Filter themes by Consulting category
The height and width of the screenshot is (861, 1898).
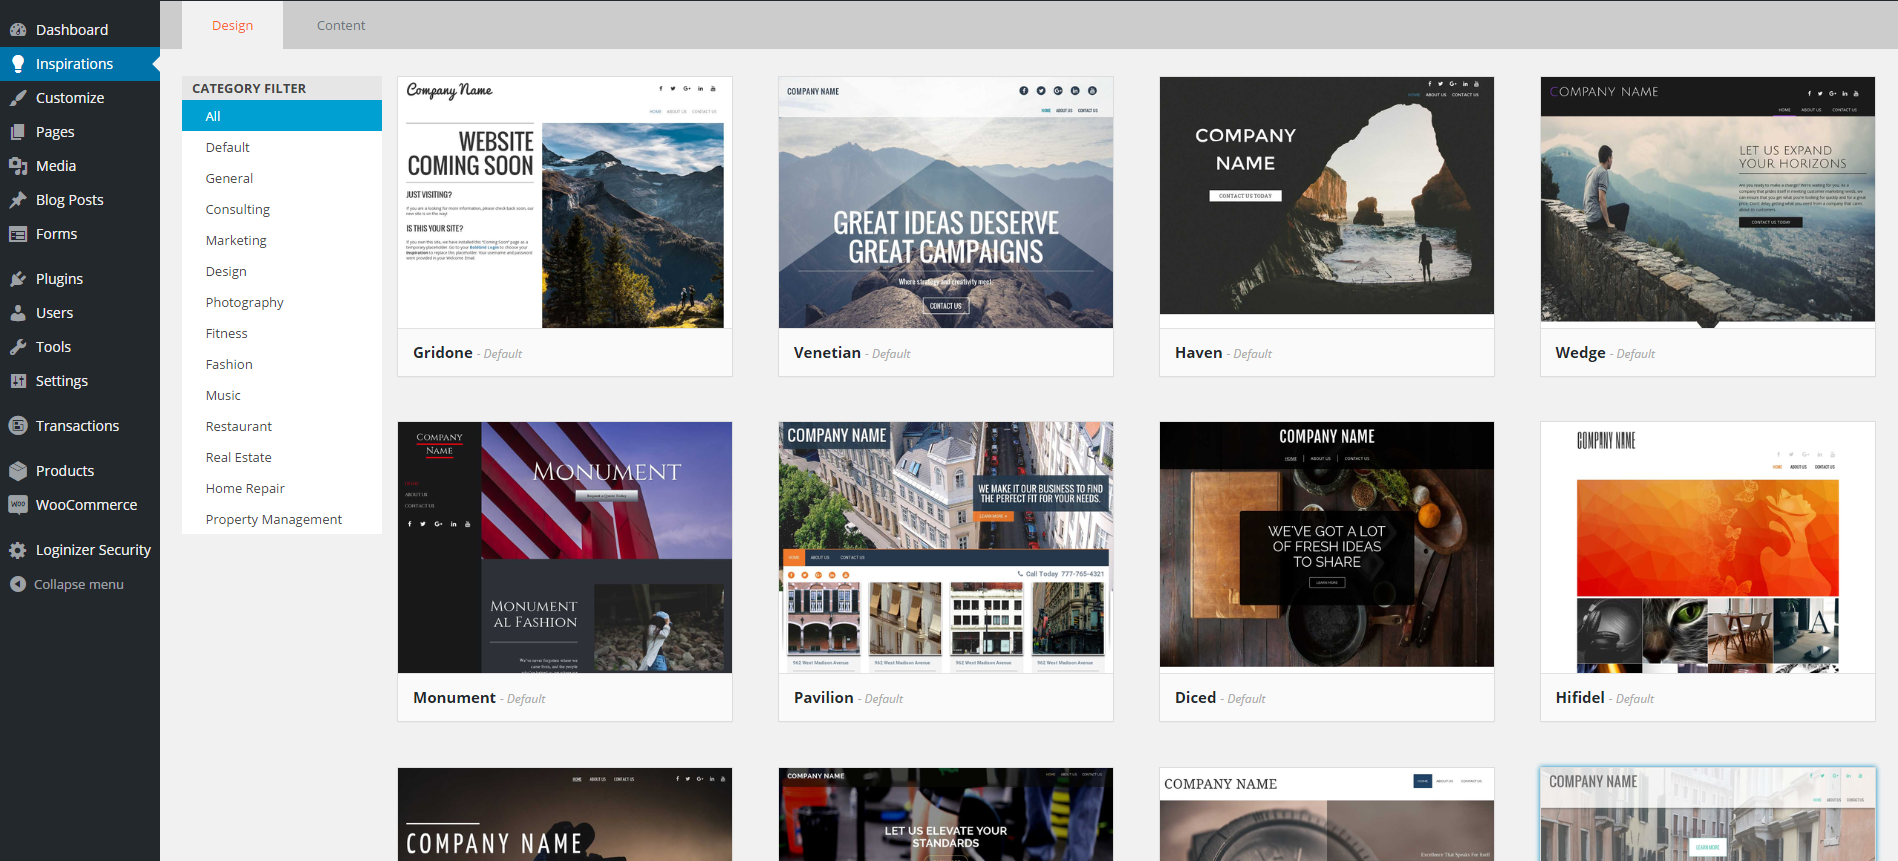coord(282,209)
